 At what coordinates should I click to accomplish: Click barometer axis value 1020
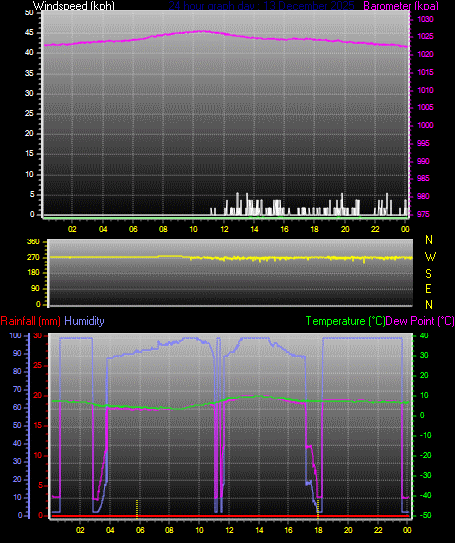(x=425, y=54)
